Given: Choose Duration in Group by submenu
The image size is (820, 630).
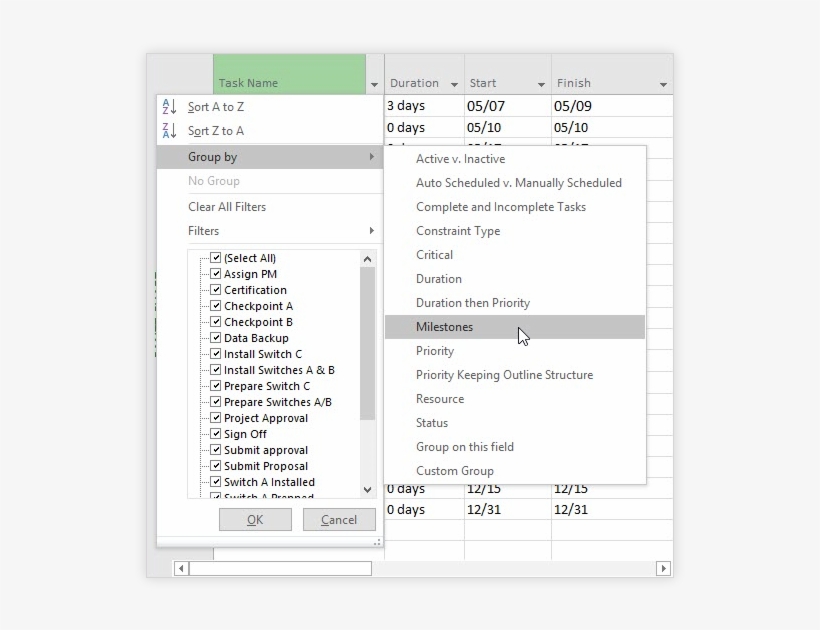Looking at the screenshot, I should click(x=515, y=279).
